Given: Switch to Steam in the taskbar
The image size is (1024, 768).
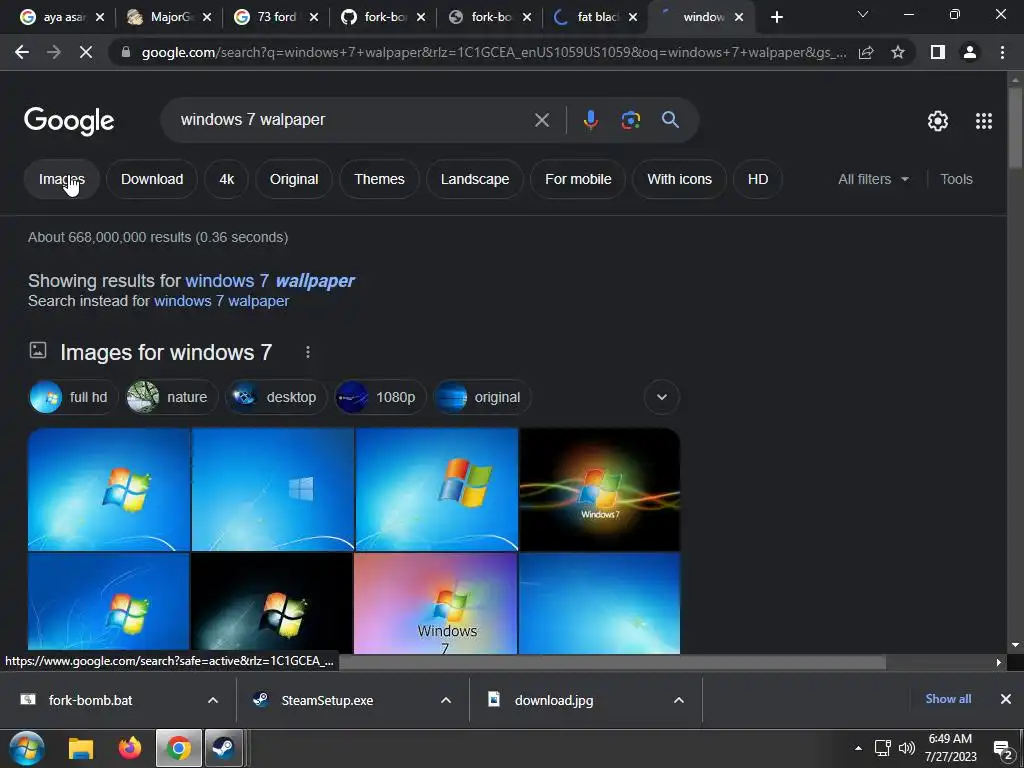Looking at the screenshot, I should pos(223,748).
